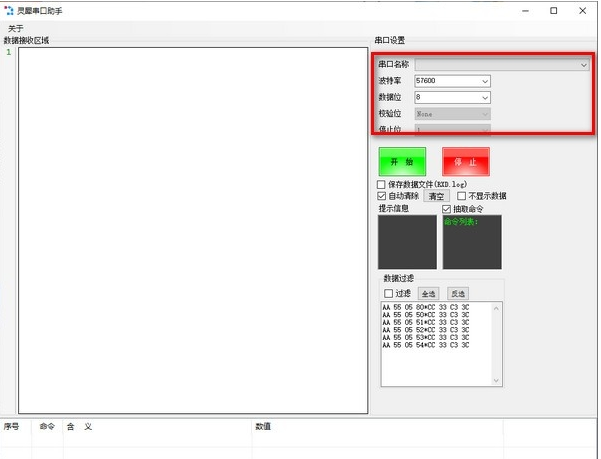Click the app icon in the title bar
Image resolution: width=601 pixels, height=459 pixels.
click(9, 10)
